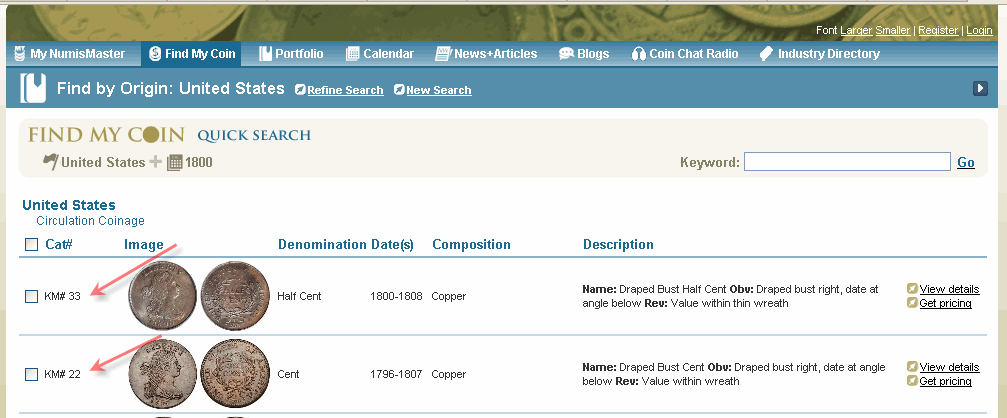Viewport: 1007px width, 418px height.
Task: Open the United States country filter
Action: (94, 162)
